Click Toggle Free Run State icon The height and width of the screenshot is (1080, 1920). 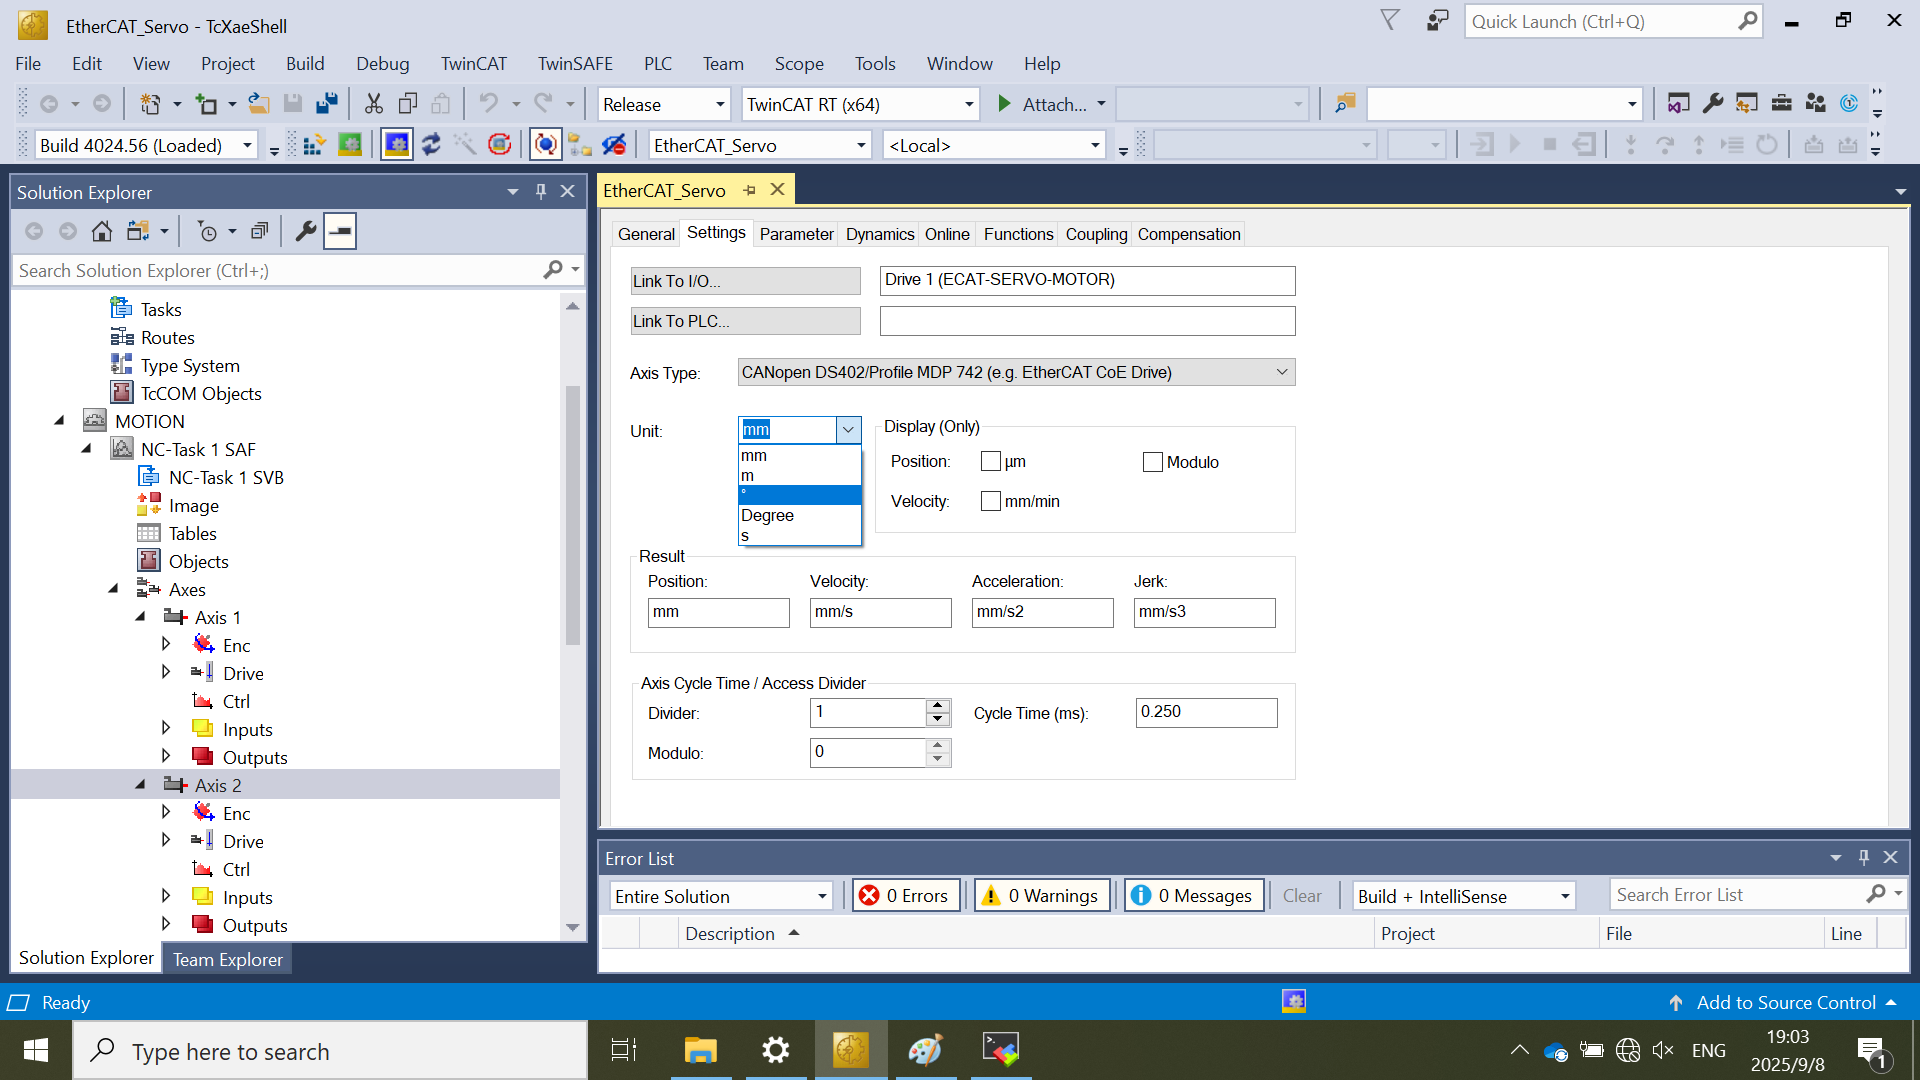500,145
